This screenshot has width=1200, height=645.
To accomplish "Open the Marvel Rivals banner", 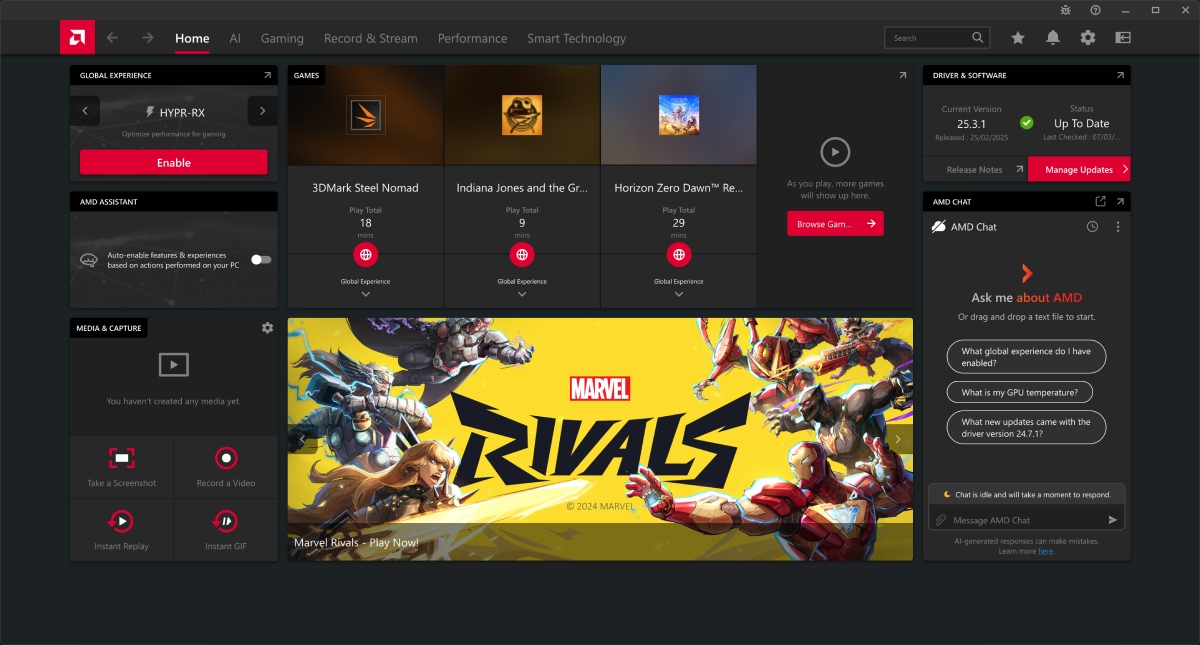I will pyautogui.click(x=600, y=439).
